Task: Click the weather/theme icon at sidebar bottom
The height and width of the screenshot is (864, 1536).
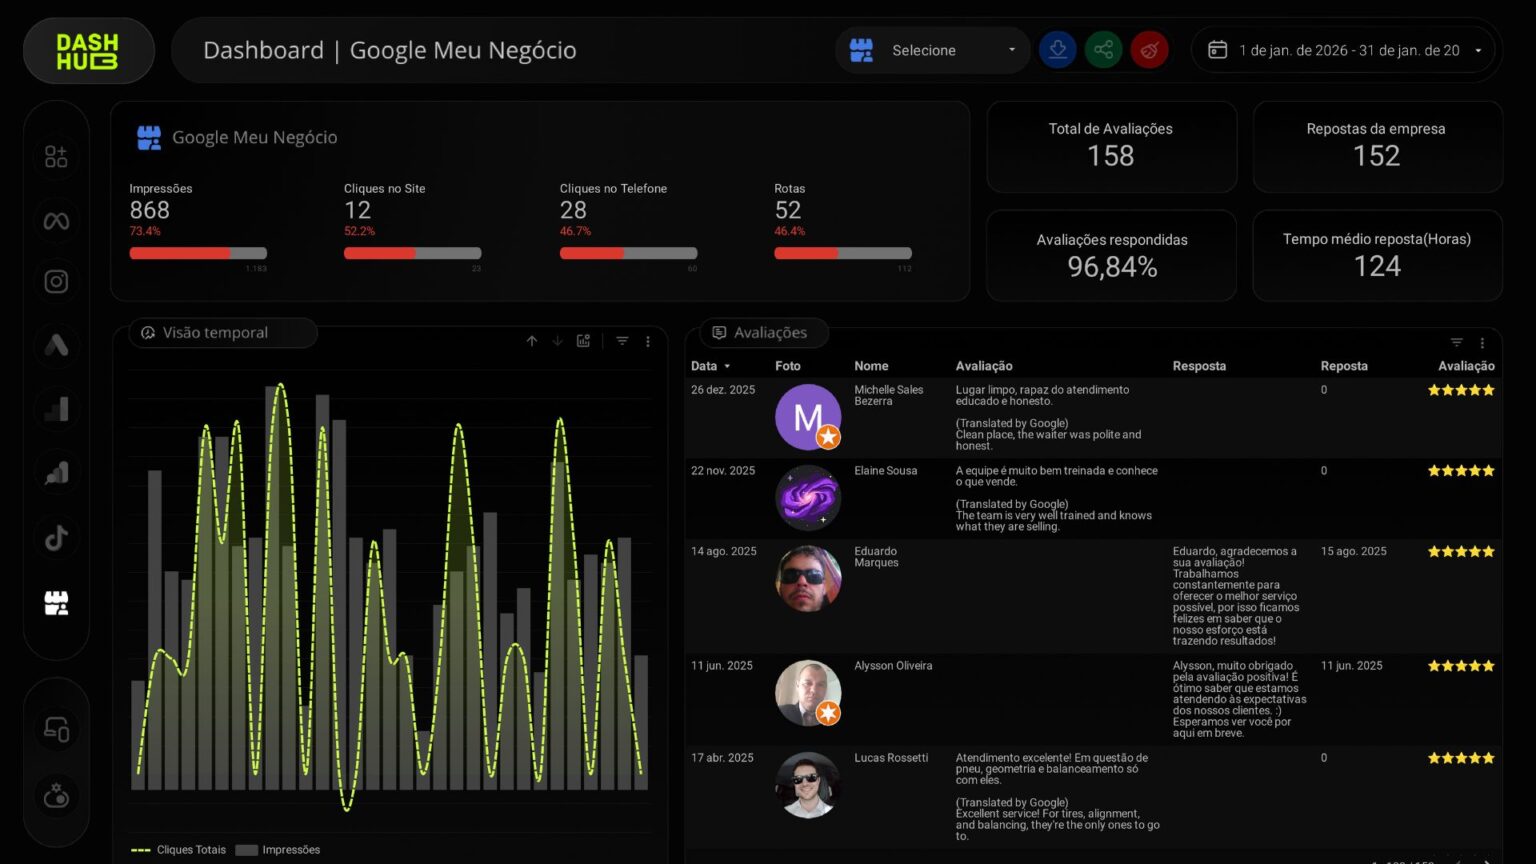Action: pyautogui.click(x=56, y=796)
